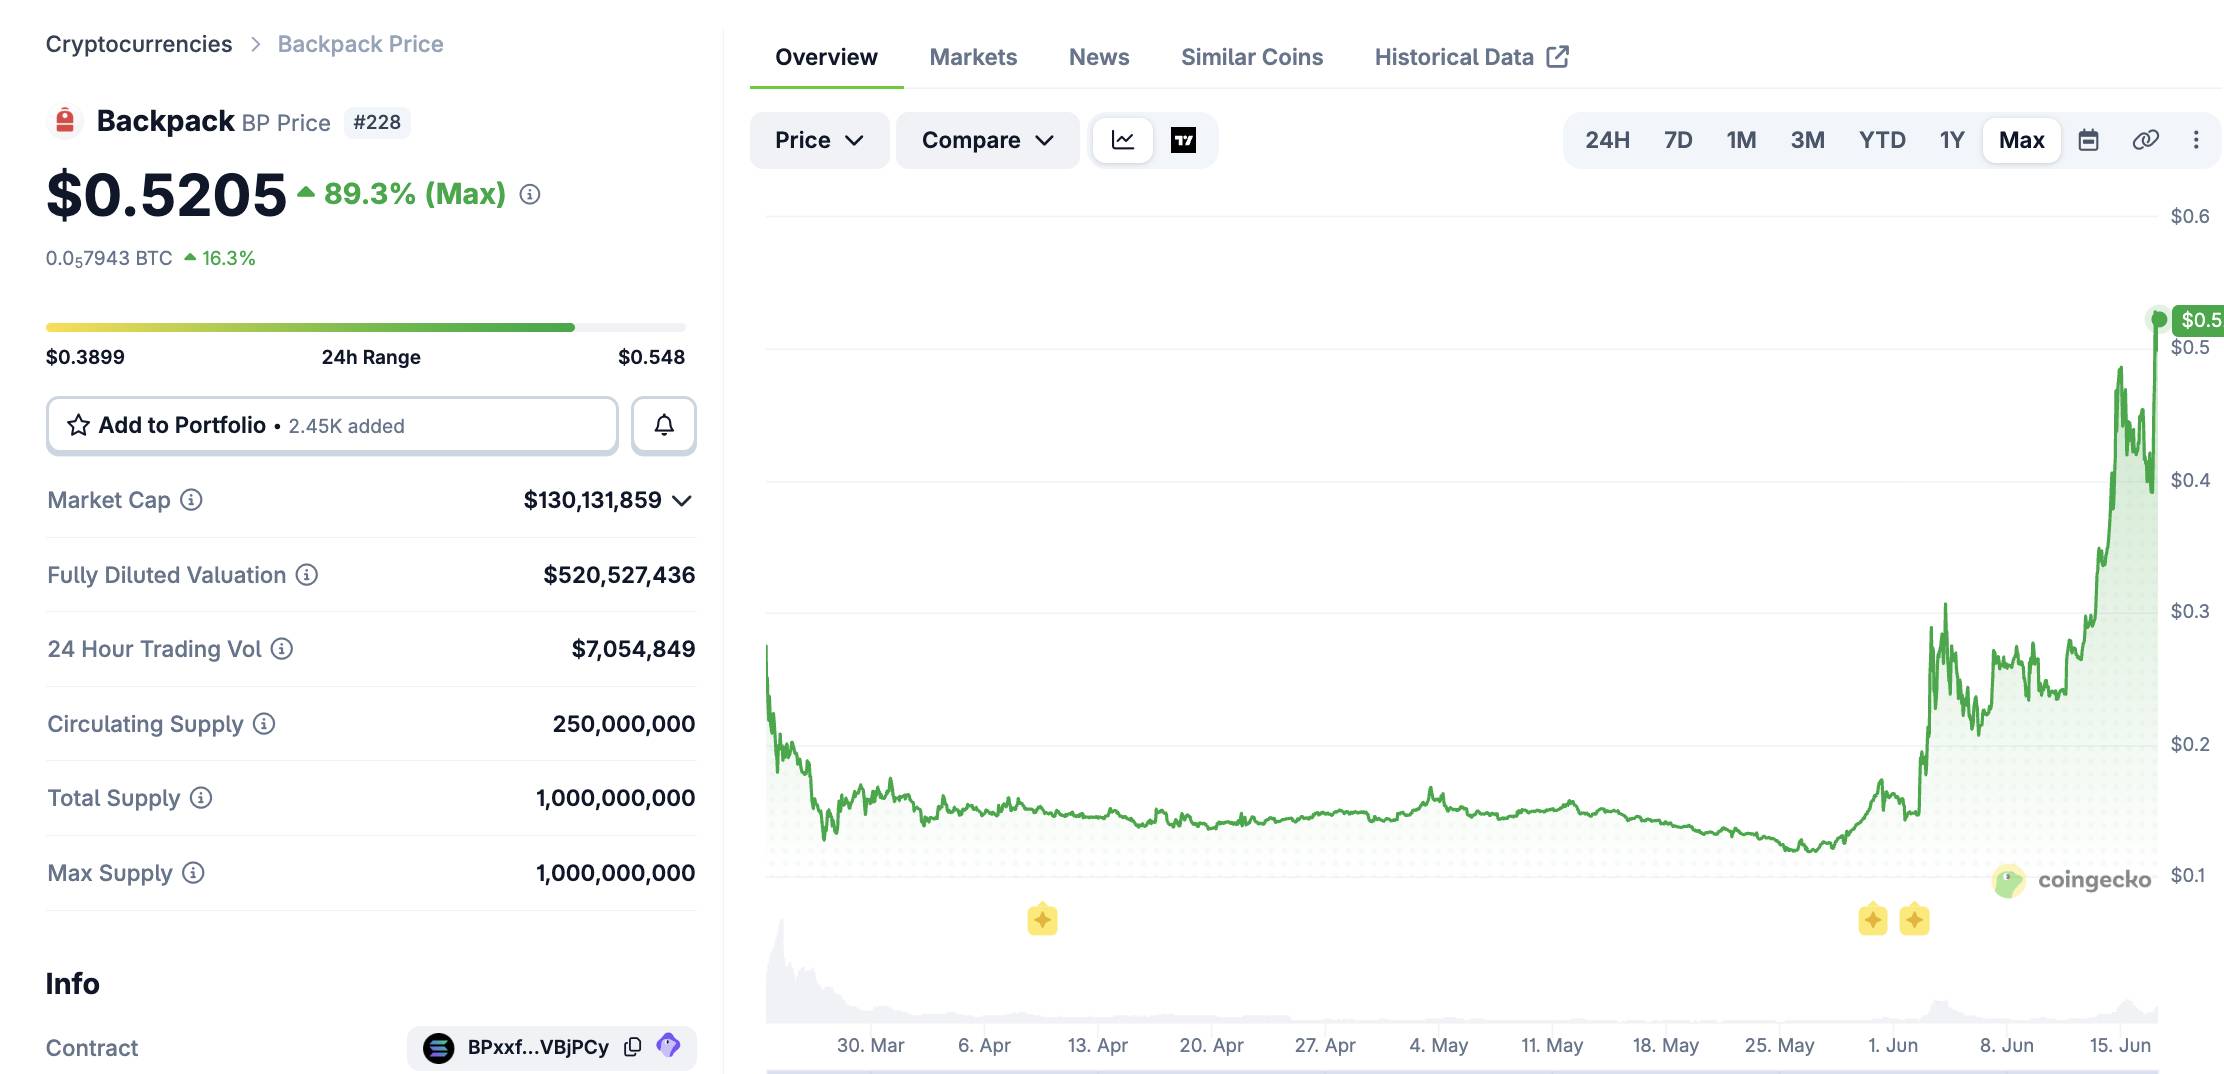Click the contract address BPxxf...VBjPCy

(x=538, y=1047)
